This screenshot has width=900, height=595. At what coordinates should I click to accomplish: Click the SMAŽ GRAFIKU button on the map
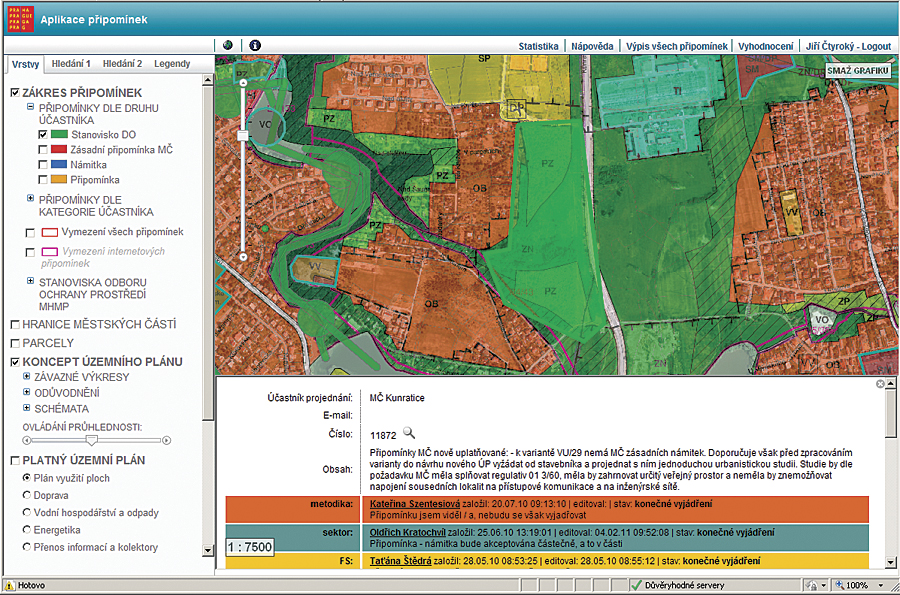[858, 72]
